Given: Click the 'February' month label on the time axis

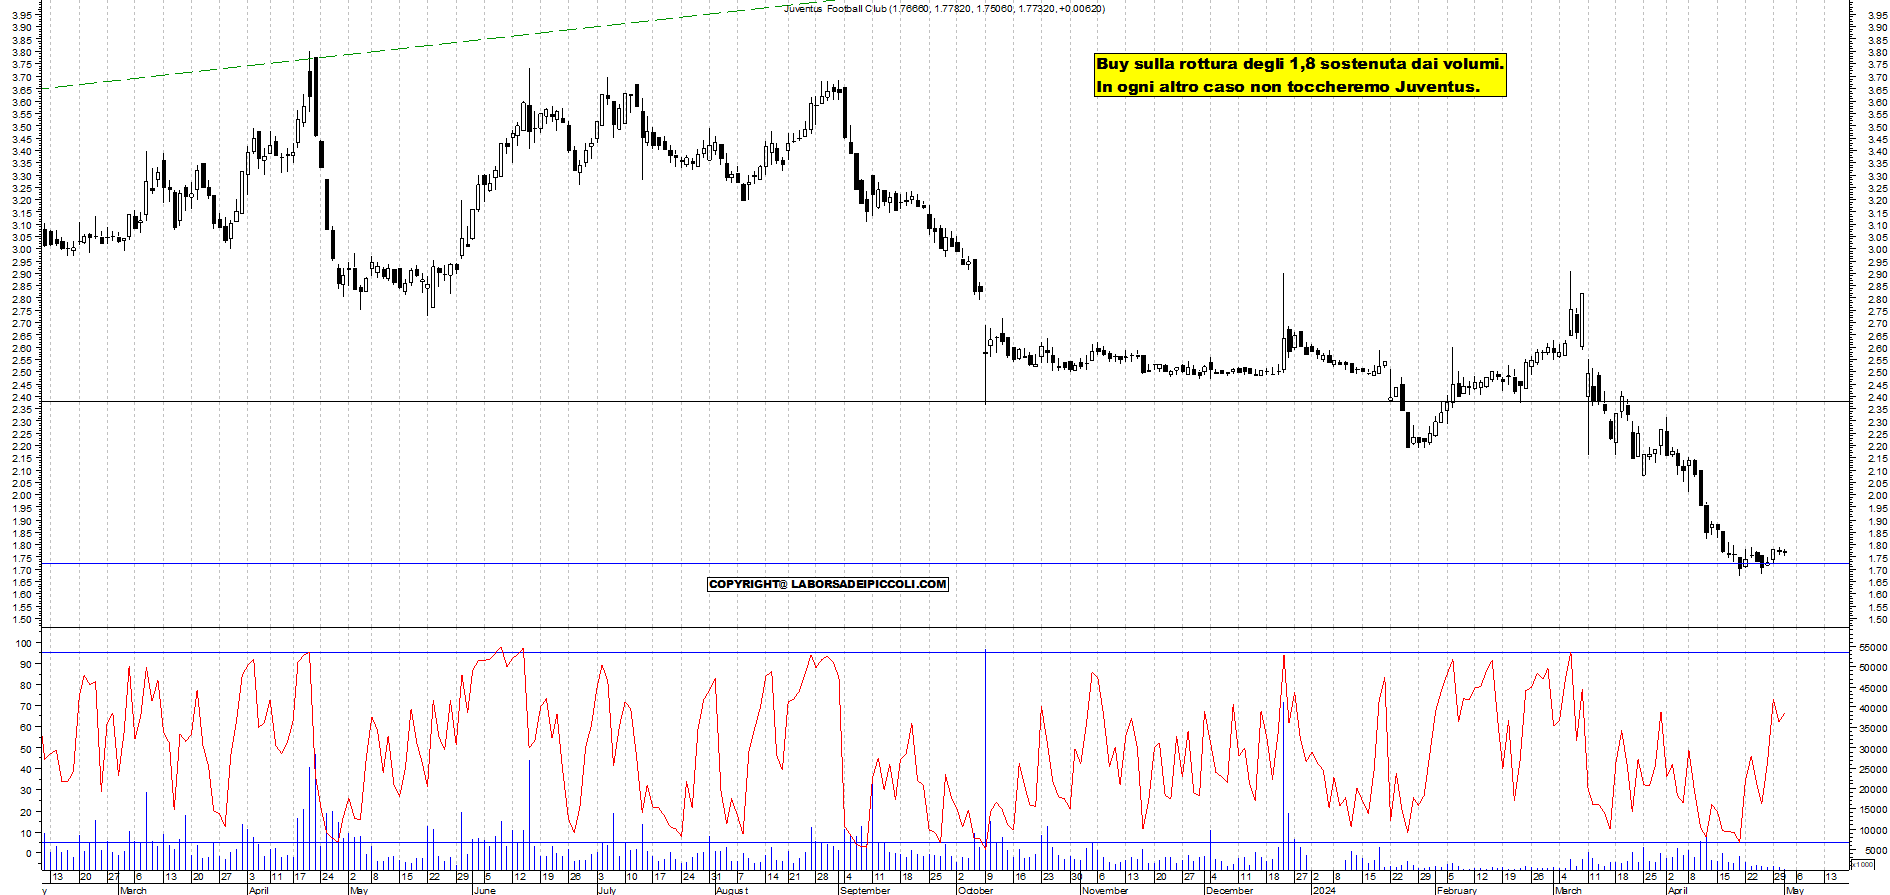Looking at the screenshot, I should click(1456, 890).
